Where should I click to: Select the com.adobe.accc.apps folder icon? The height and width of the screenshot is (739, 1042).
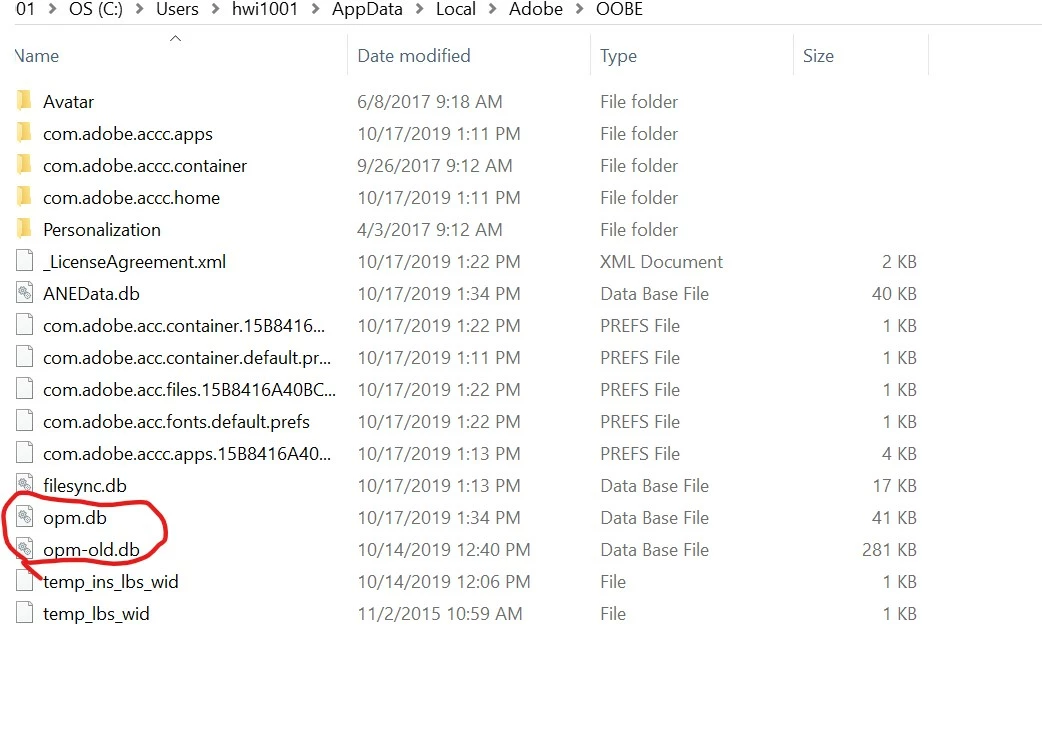tap(24, 133)
